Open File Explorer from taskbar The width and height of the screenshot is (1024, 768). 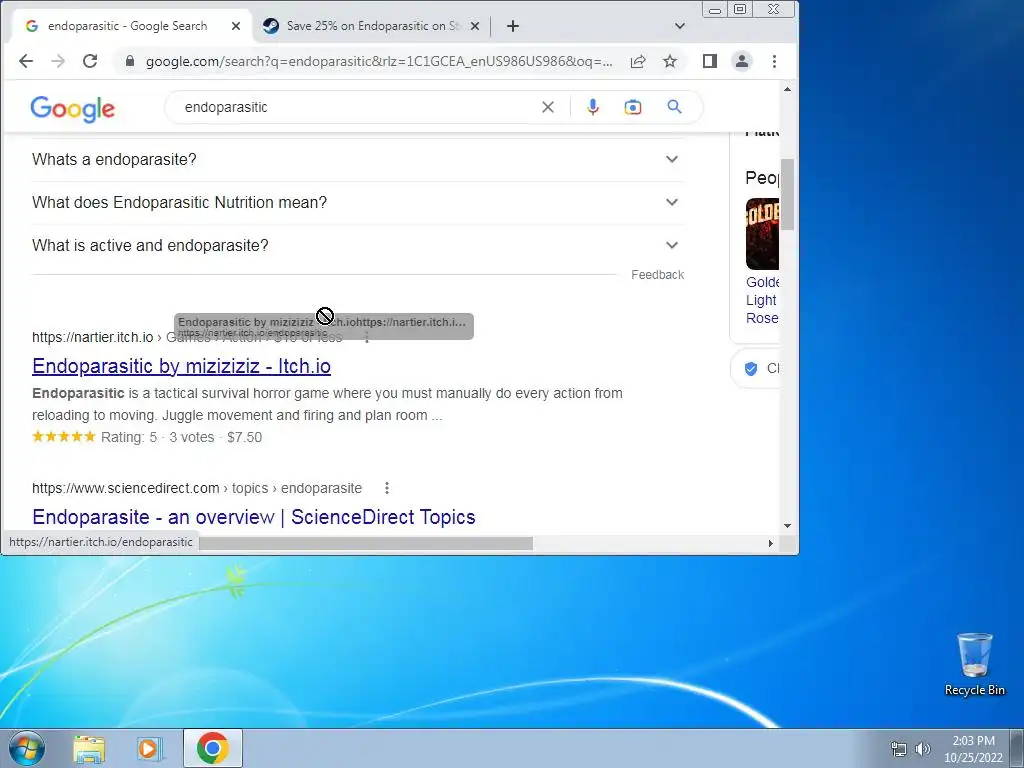tap(89, 748)
